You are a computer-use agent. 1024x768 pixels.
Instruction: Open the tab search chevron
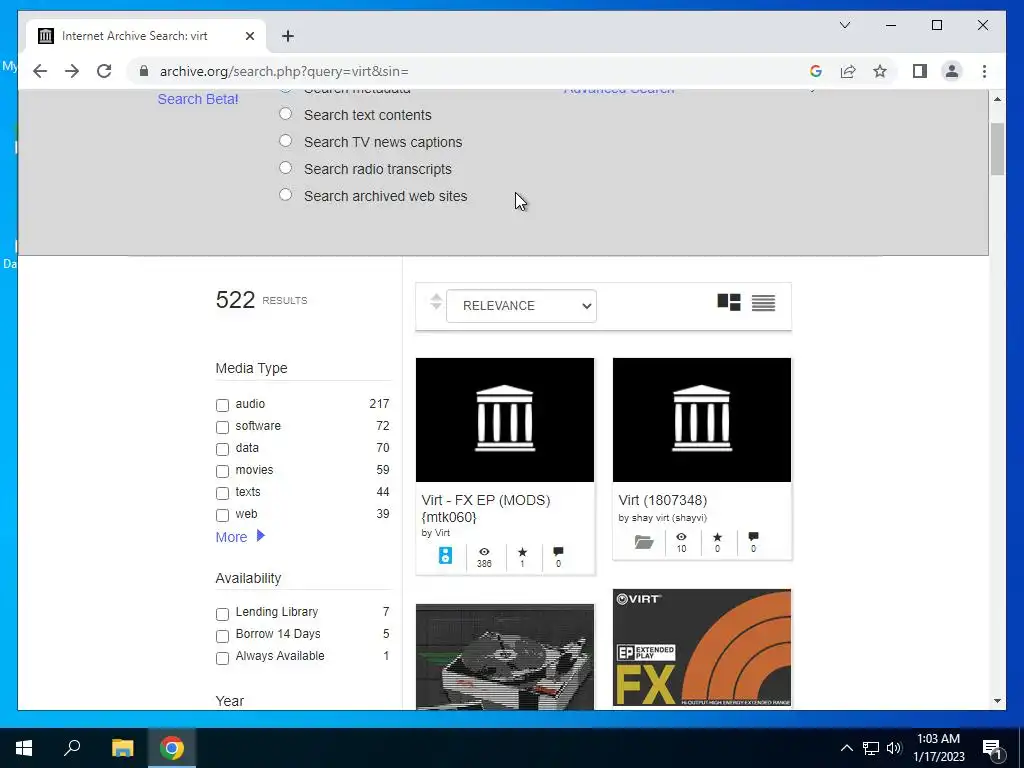[844, 25]
